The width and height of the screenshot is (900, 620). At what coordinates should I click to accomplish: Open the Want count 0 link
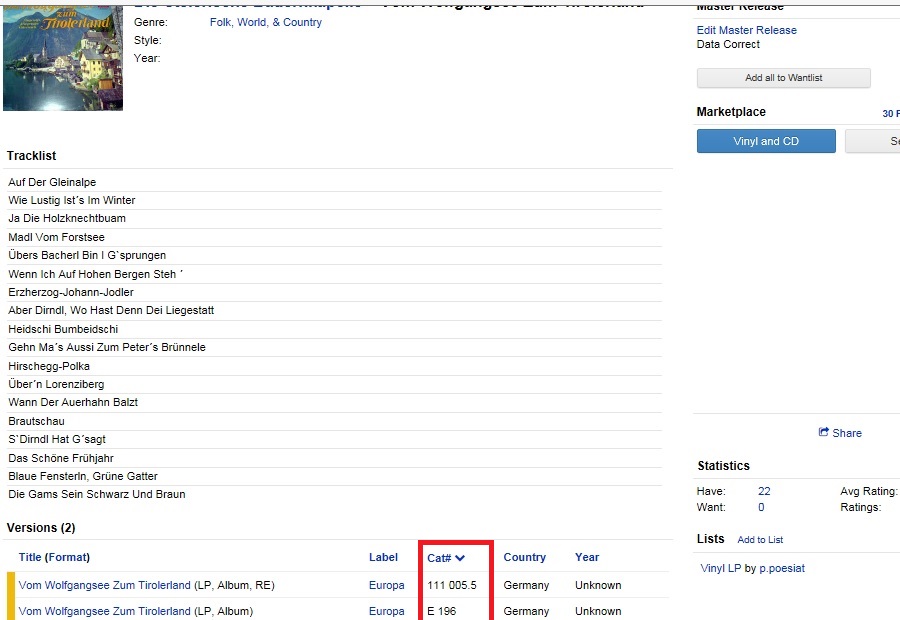pyautogui.click(x=761, y=507)
